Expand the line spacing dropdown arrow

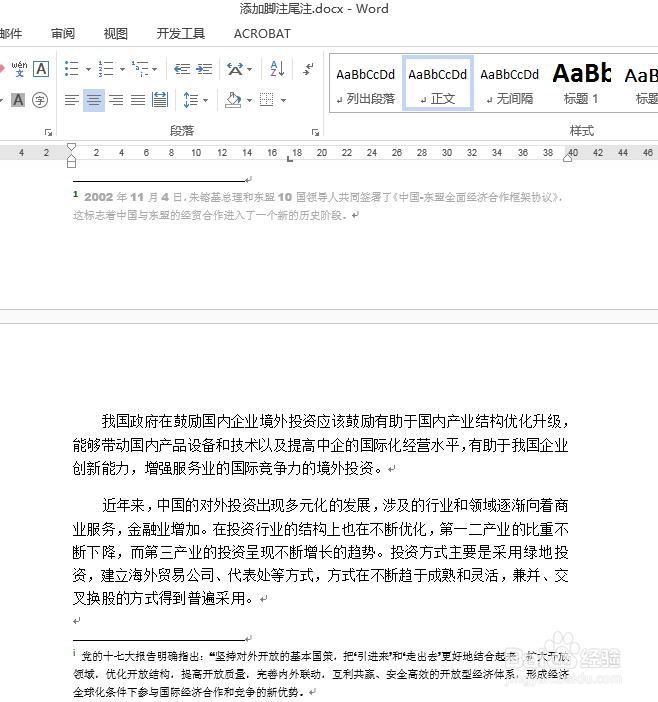(205, 100)
